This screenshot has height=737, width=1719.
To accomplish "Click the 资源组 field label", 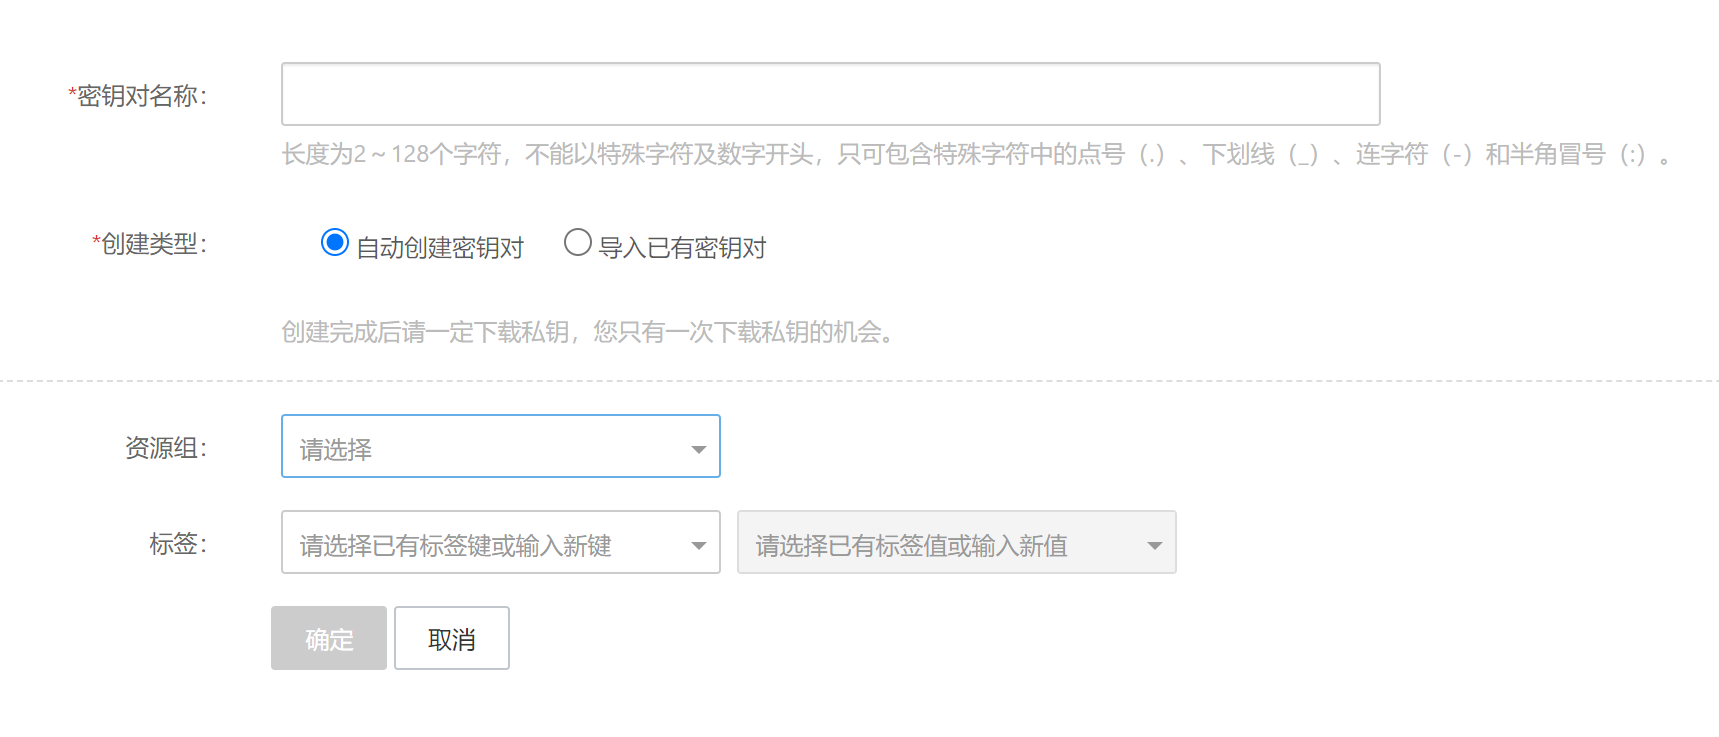I will click(x=166, y=448).
